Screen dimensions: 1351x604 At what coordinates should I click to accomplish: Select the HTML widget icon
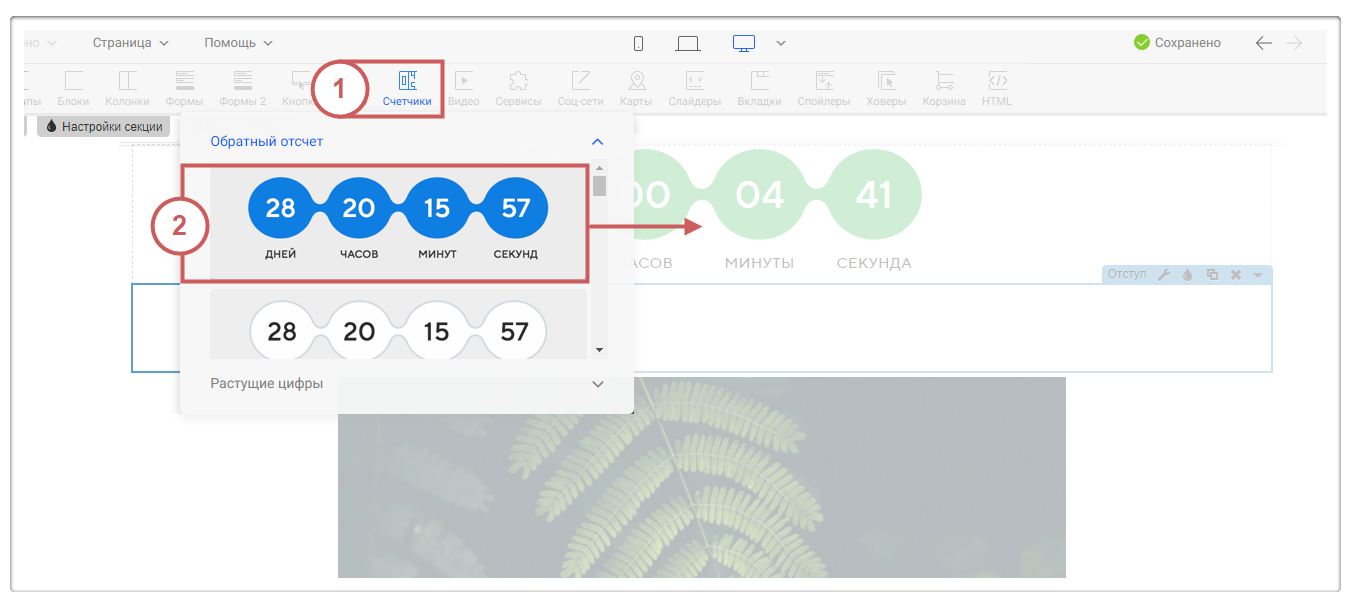point(996,88)
